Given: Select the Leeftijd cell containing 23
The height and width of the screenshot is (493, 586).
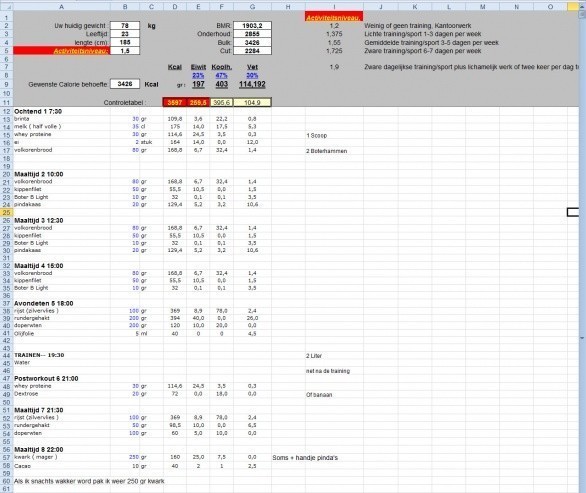Looking at the screenshot, I should pyautogui.click(x=125, y=34).
